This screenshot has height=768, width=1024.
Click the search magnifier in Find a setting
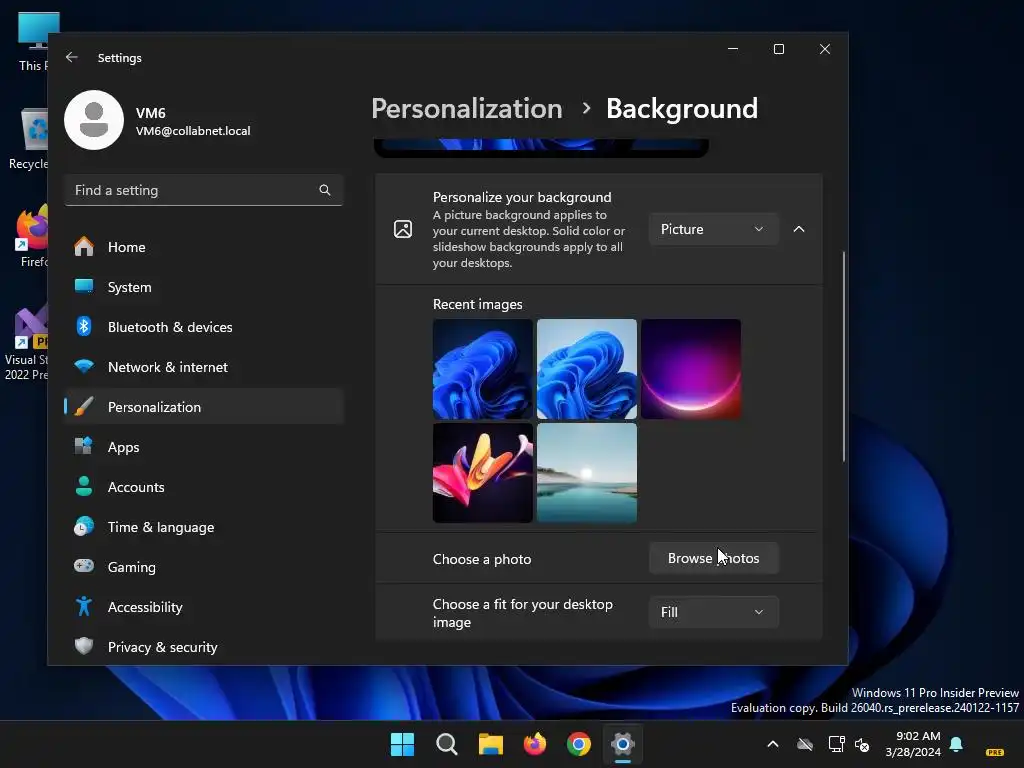325,190
